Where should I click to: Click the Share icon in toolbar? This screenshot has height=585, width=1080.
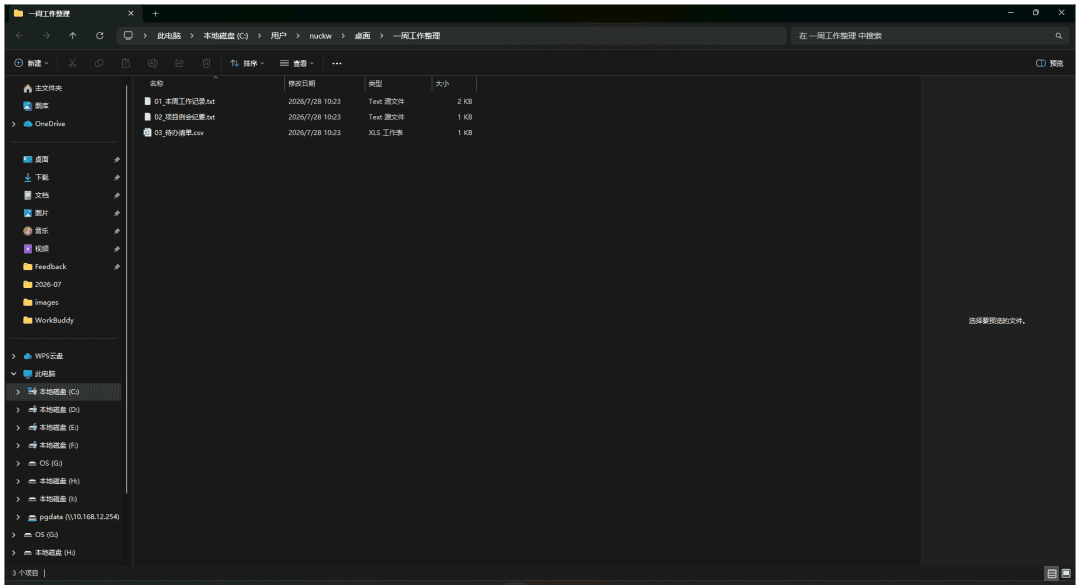click(179, 63)
